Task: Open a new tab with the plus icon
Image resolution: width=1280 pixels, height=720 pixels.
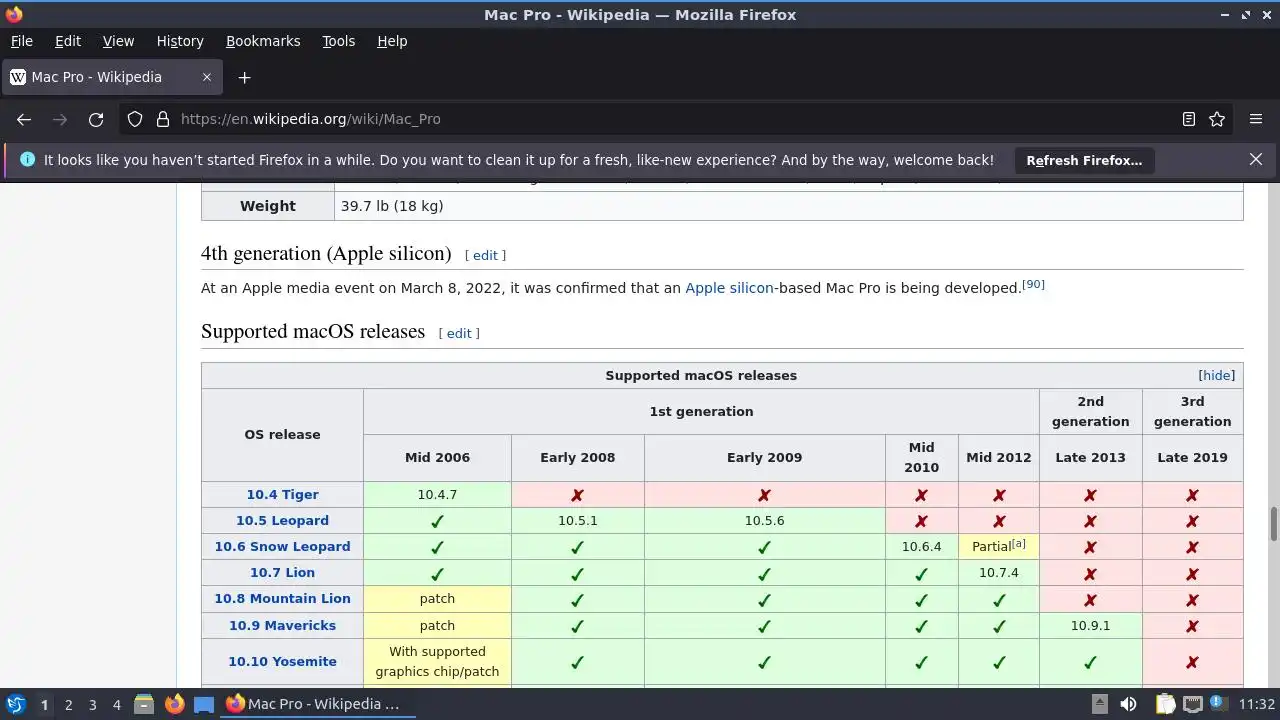Action: click(244, 77)
